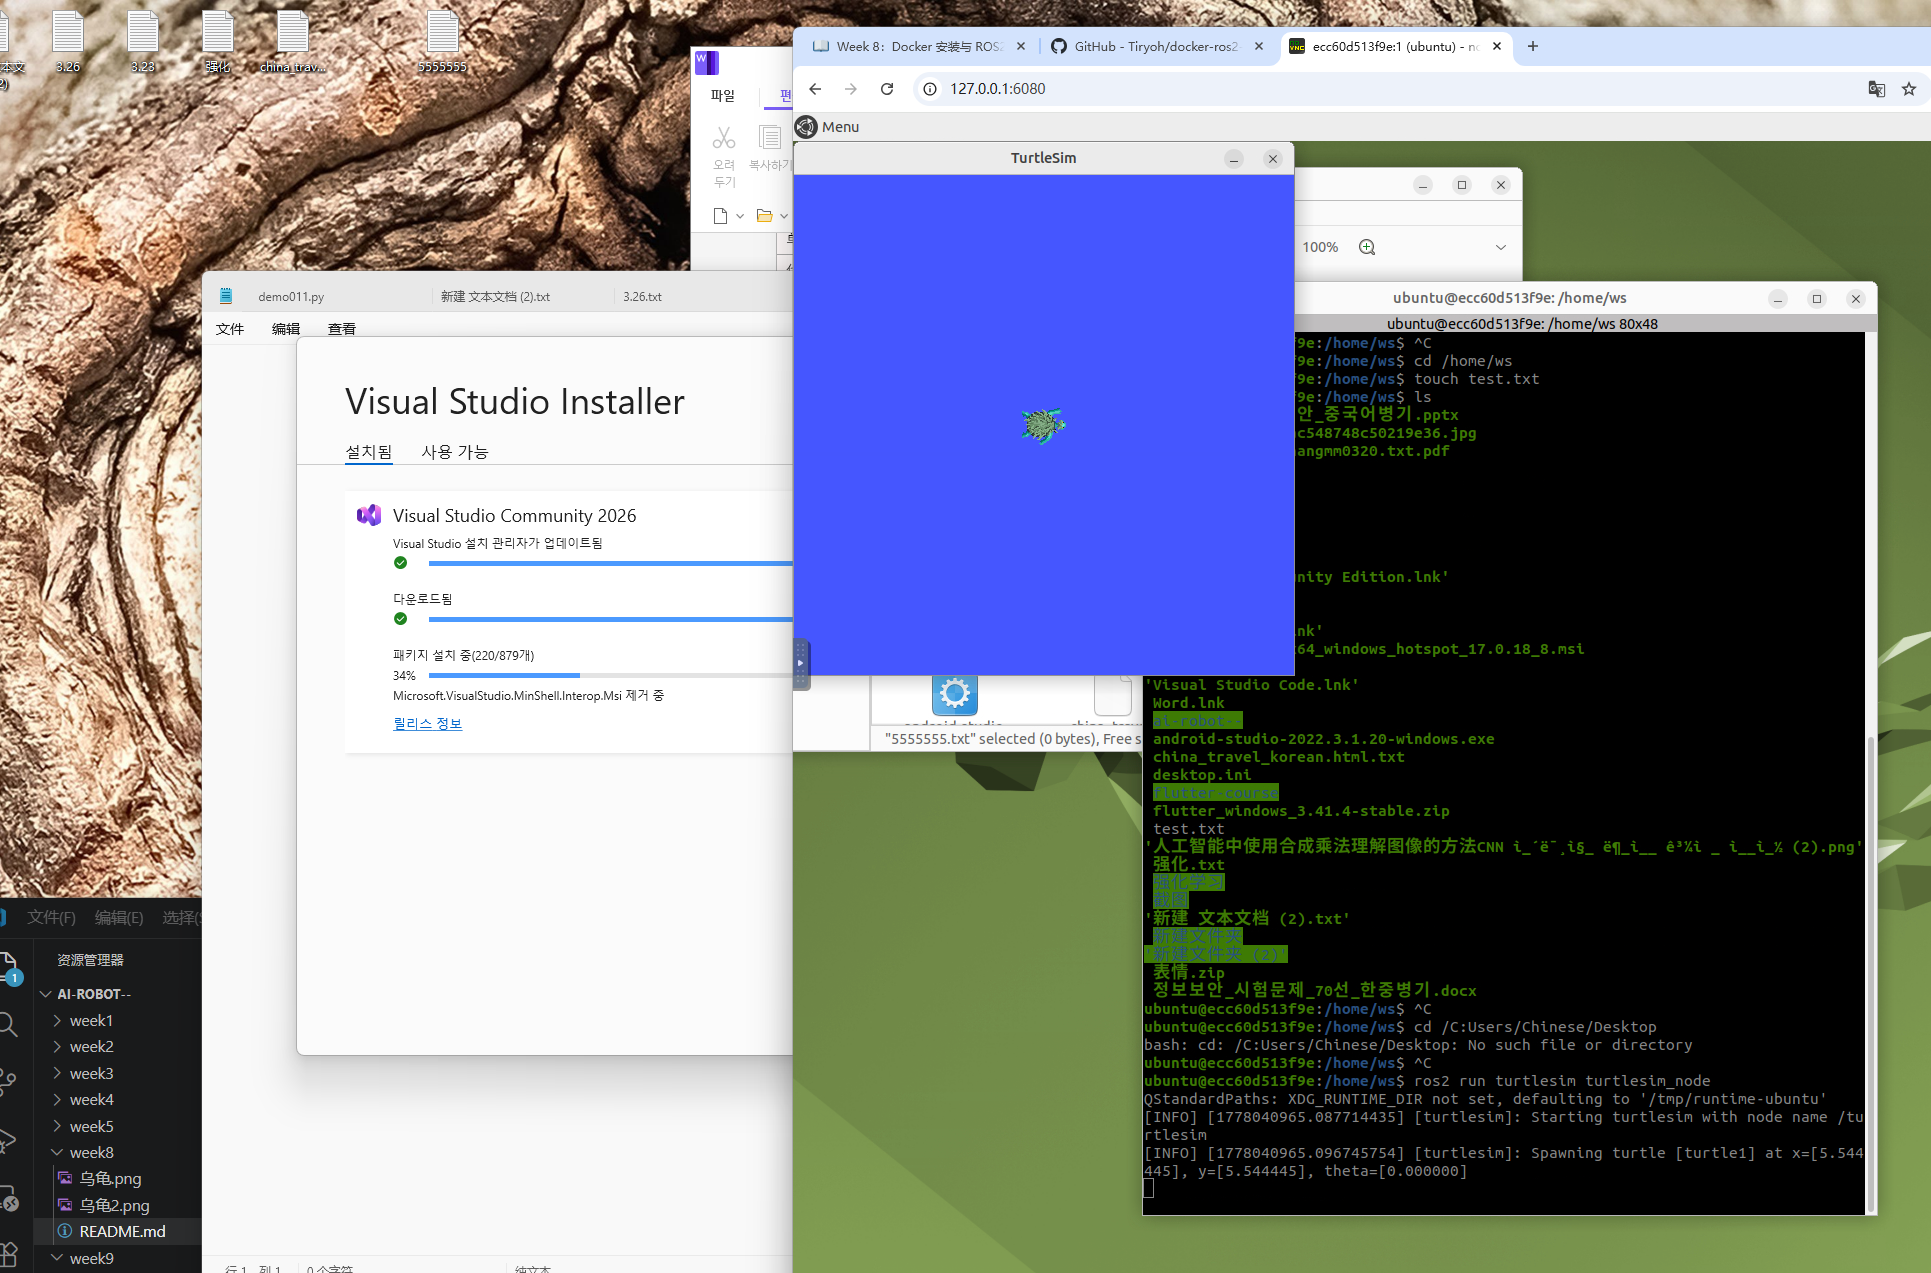Close the Week 8 Docker browser tab
1931x1273 pixels.
pyautogui.click(x=1021, y=46)
